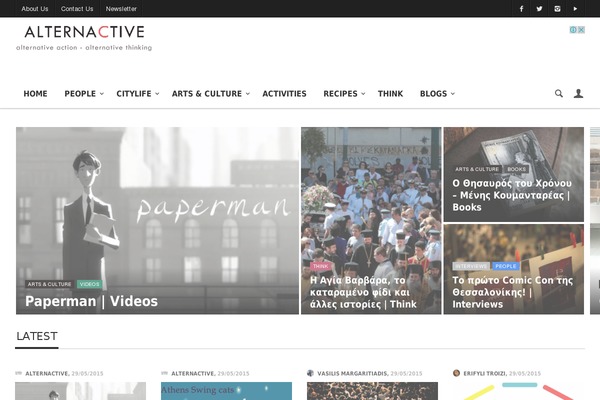
Task: Open the Comic Con Θεσσαλονίκης article headline
Action: click(x=512, y=292)
